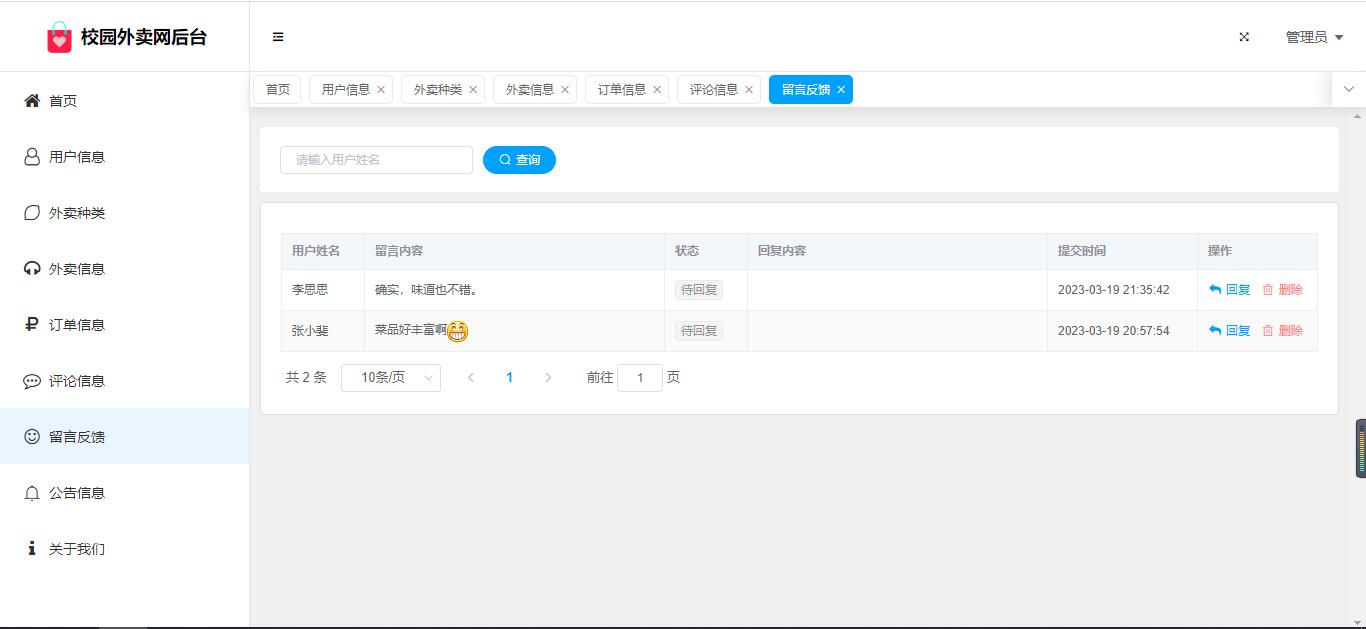The width and height of the screenshot is (1366, 629).
Task: Collapse sidebar using the hamburger icon
Action: click(278, 37)
